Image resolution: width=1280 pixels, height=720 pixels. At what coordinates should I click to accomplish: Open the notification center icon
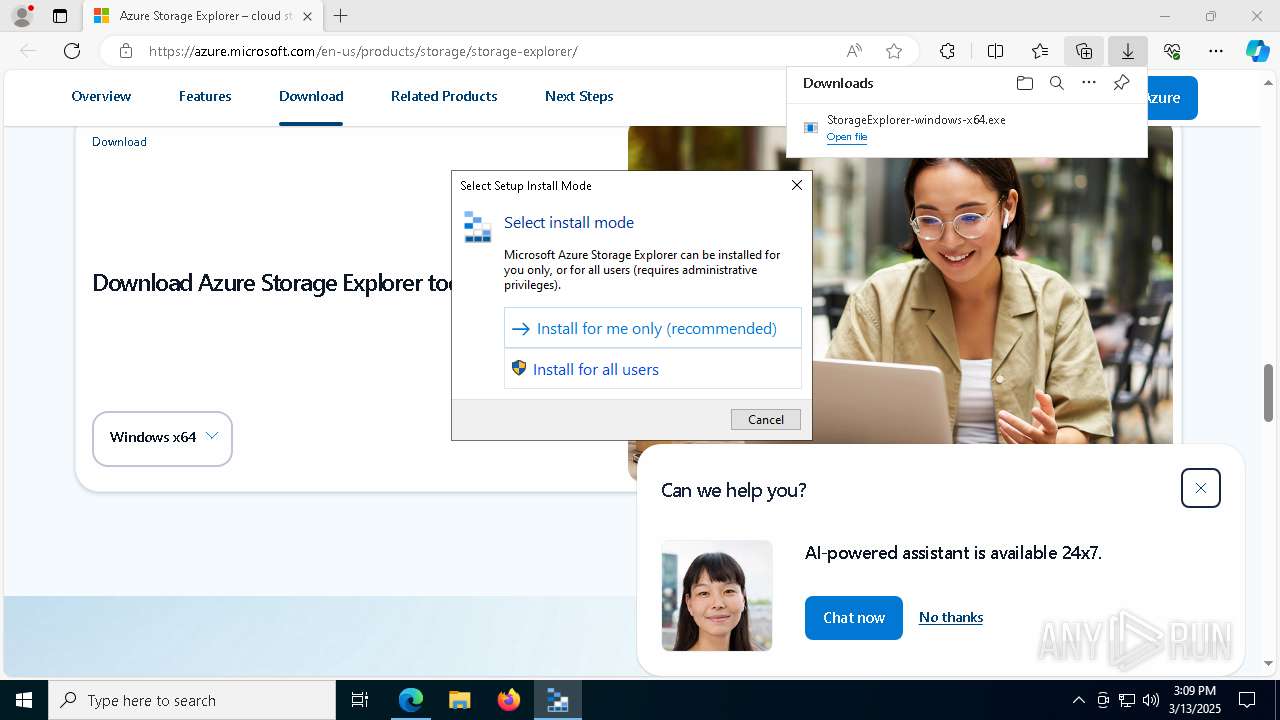coord(1247,700)
